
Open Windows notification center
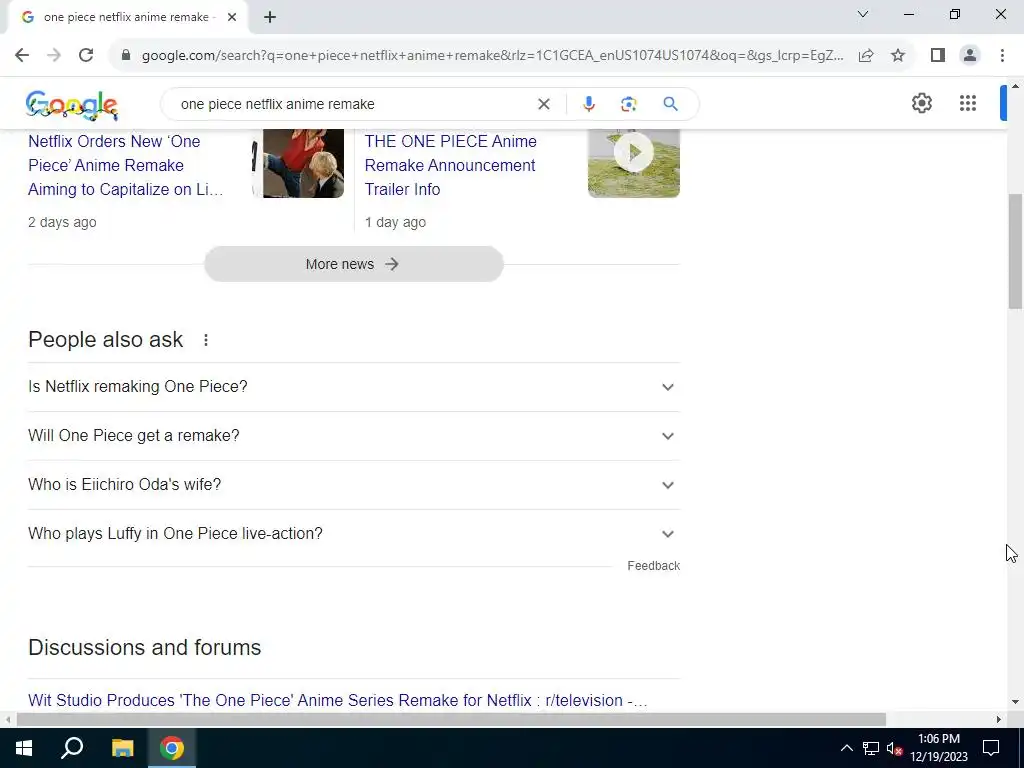991,748
